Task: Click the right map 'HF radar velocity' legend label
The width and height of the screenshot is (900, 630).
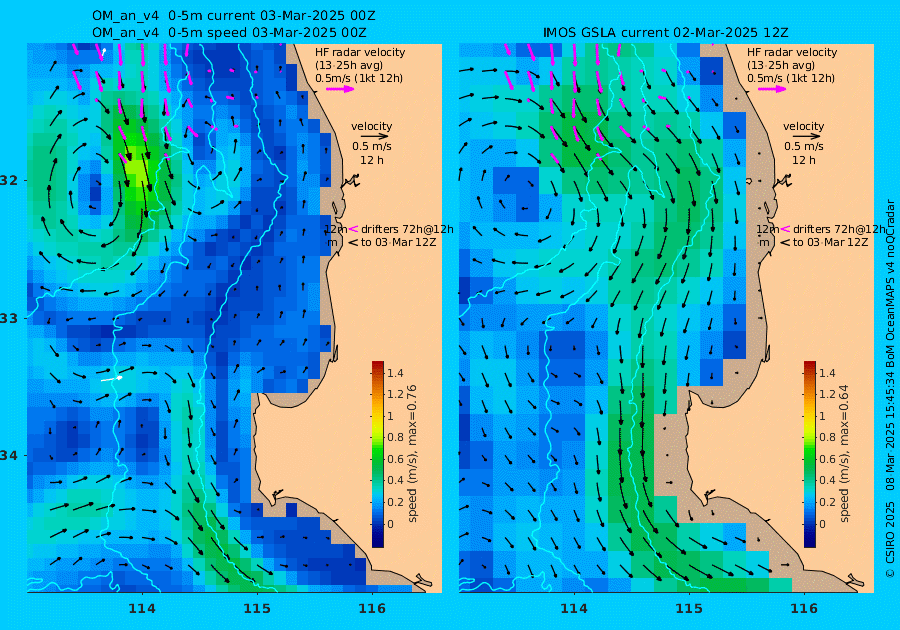Action: point(792,52)
